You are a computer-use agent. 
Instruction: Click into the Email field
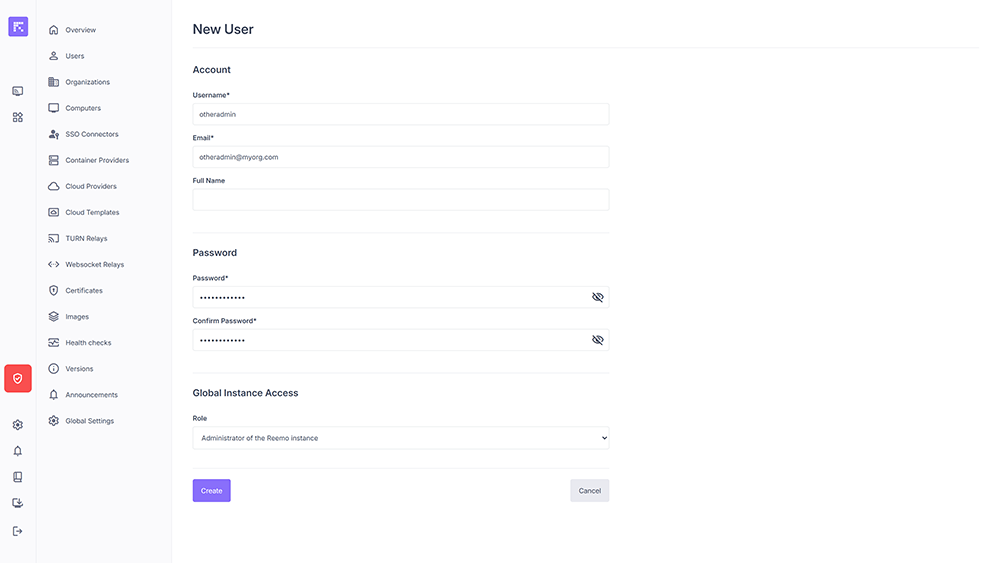(x=400, y=157)
